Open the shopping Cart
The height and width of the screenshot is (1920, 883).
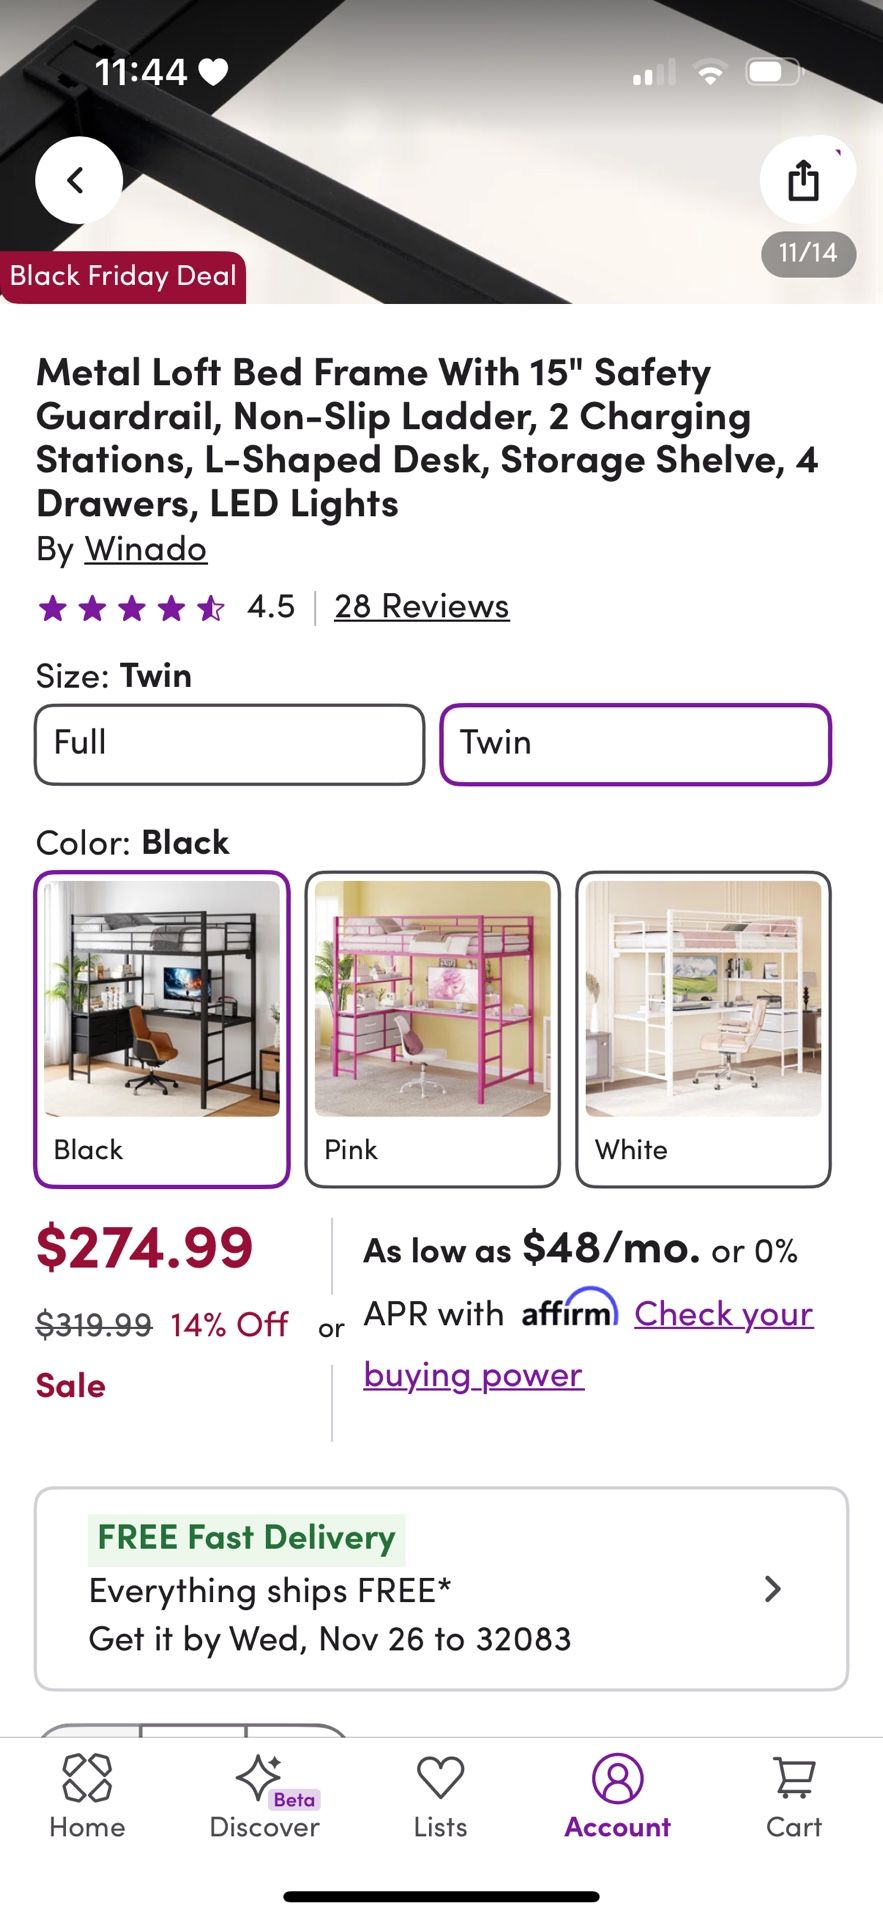tap(794, 1797)
